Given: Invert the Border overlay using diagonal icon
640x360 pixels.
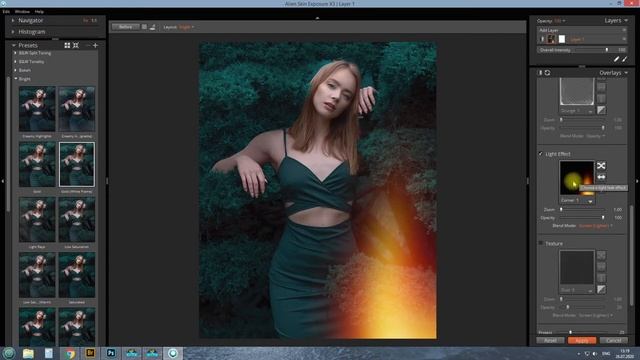Looking at the screenshot, I should click(601, 110).
